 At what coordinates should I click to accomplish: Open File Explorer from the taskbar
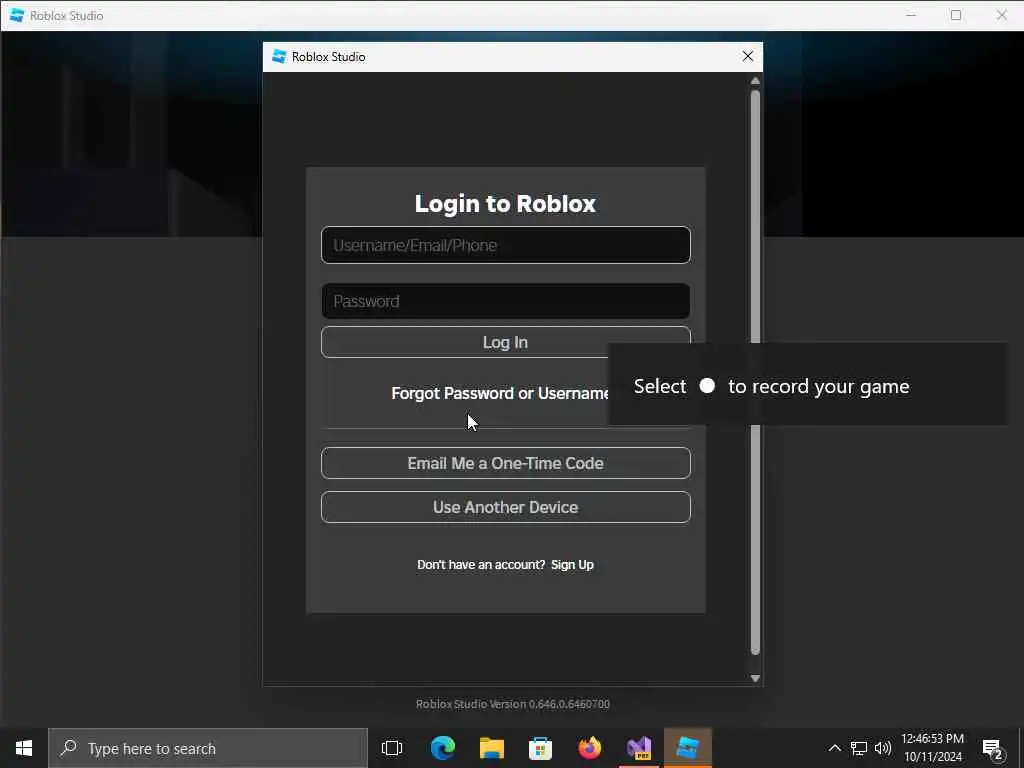pos(492,748)
